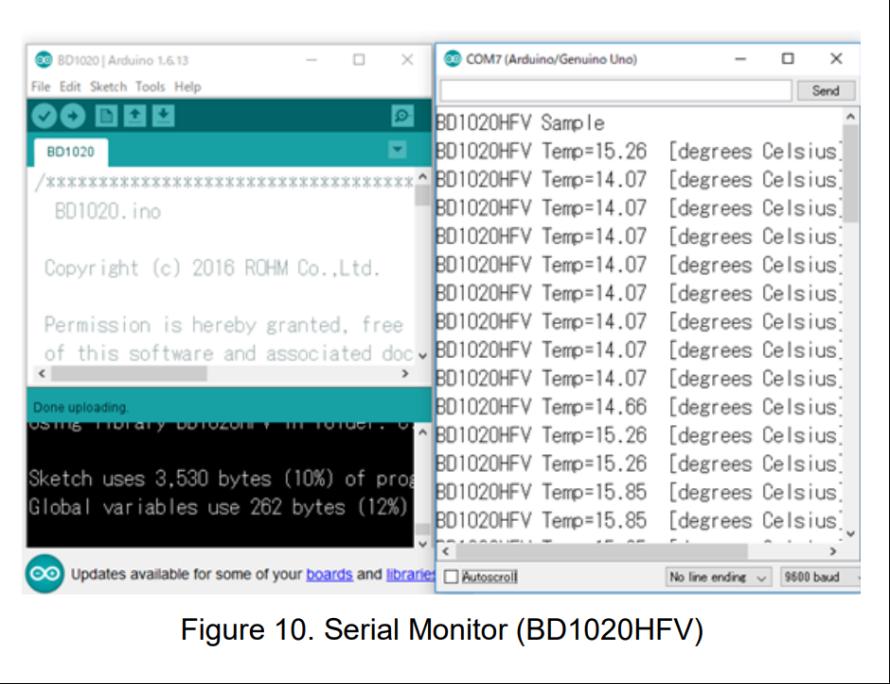This screenshot has height=684, width=890.
Task: Open the Tools menu
Action: click(x=150, y=86)
